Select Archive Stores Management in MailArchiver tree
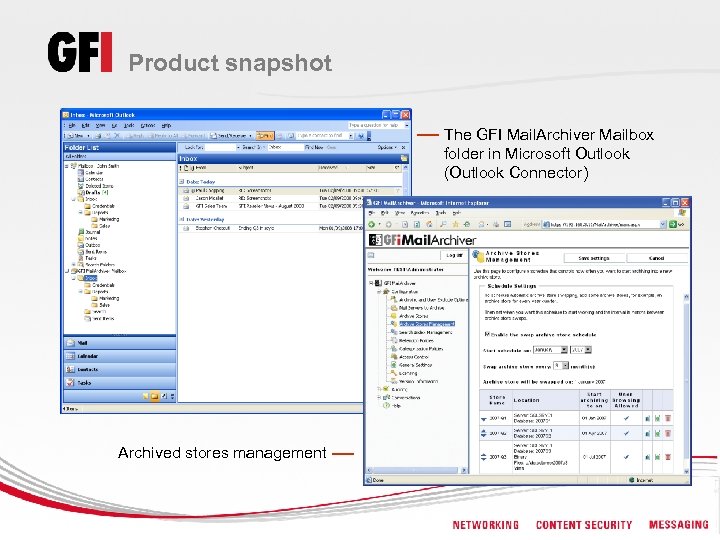Image resolution: width=720 pixels, height=540 pixels. (427, 324)
